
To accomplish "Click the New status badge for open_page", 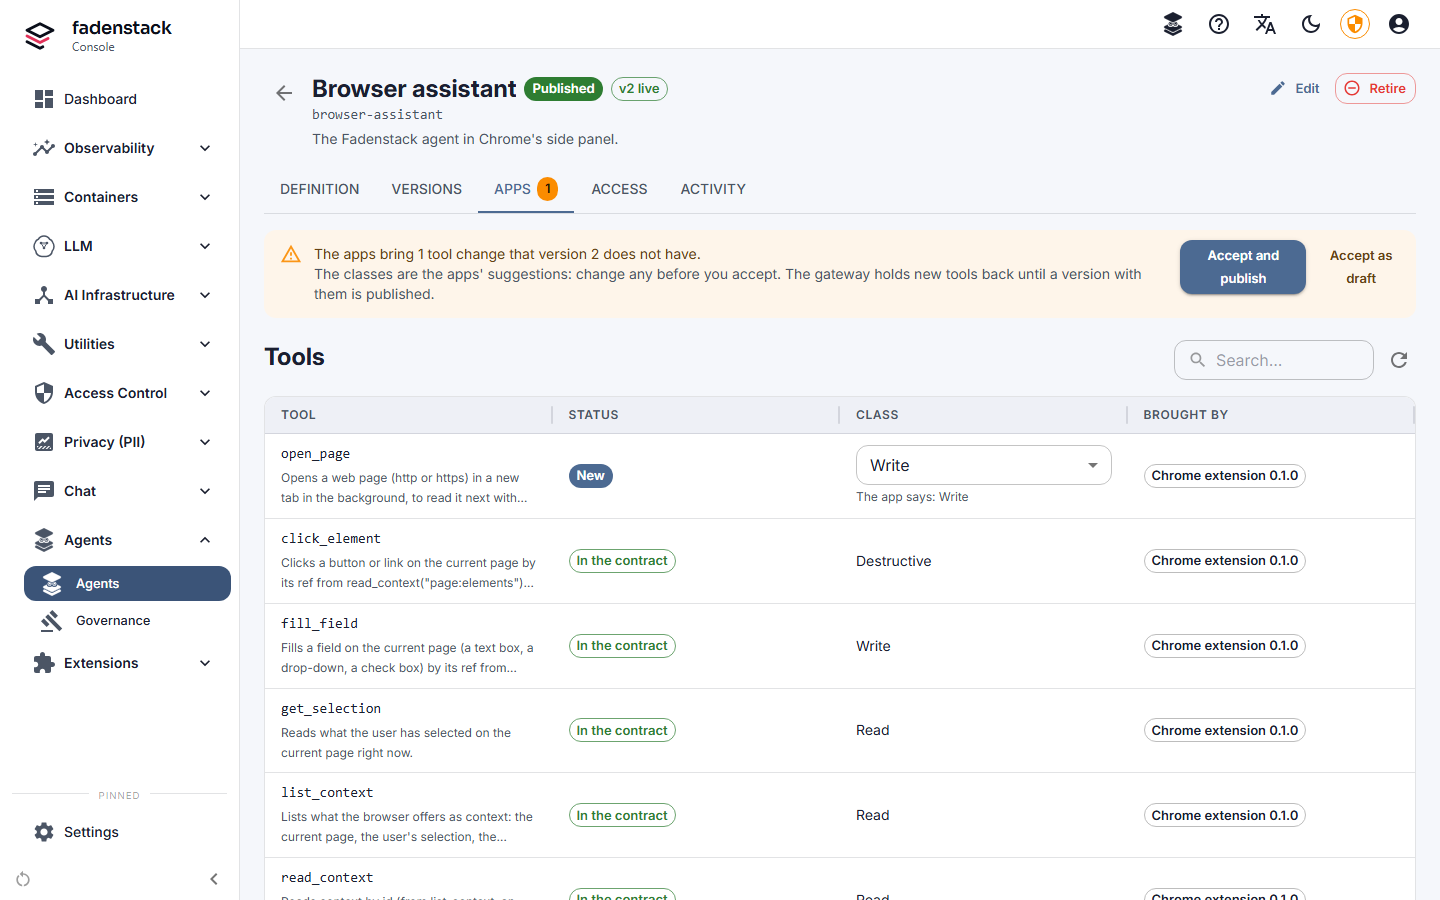I will coord(591,476).
